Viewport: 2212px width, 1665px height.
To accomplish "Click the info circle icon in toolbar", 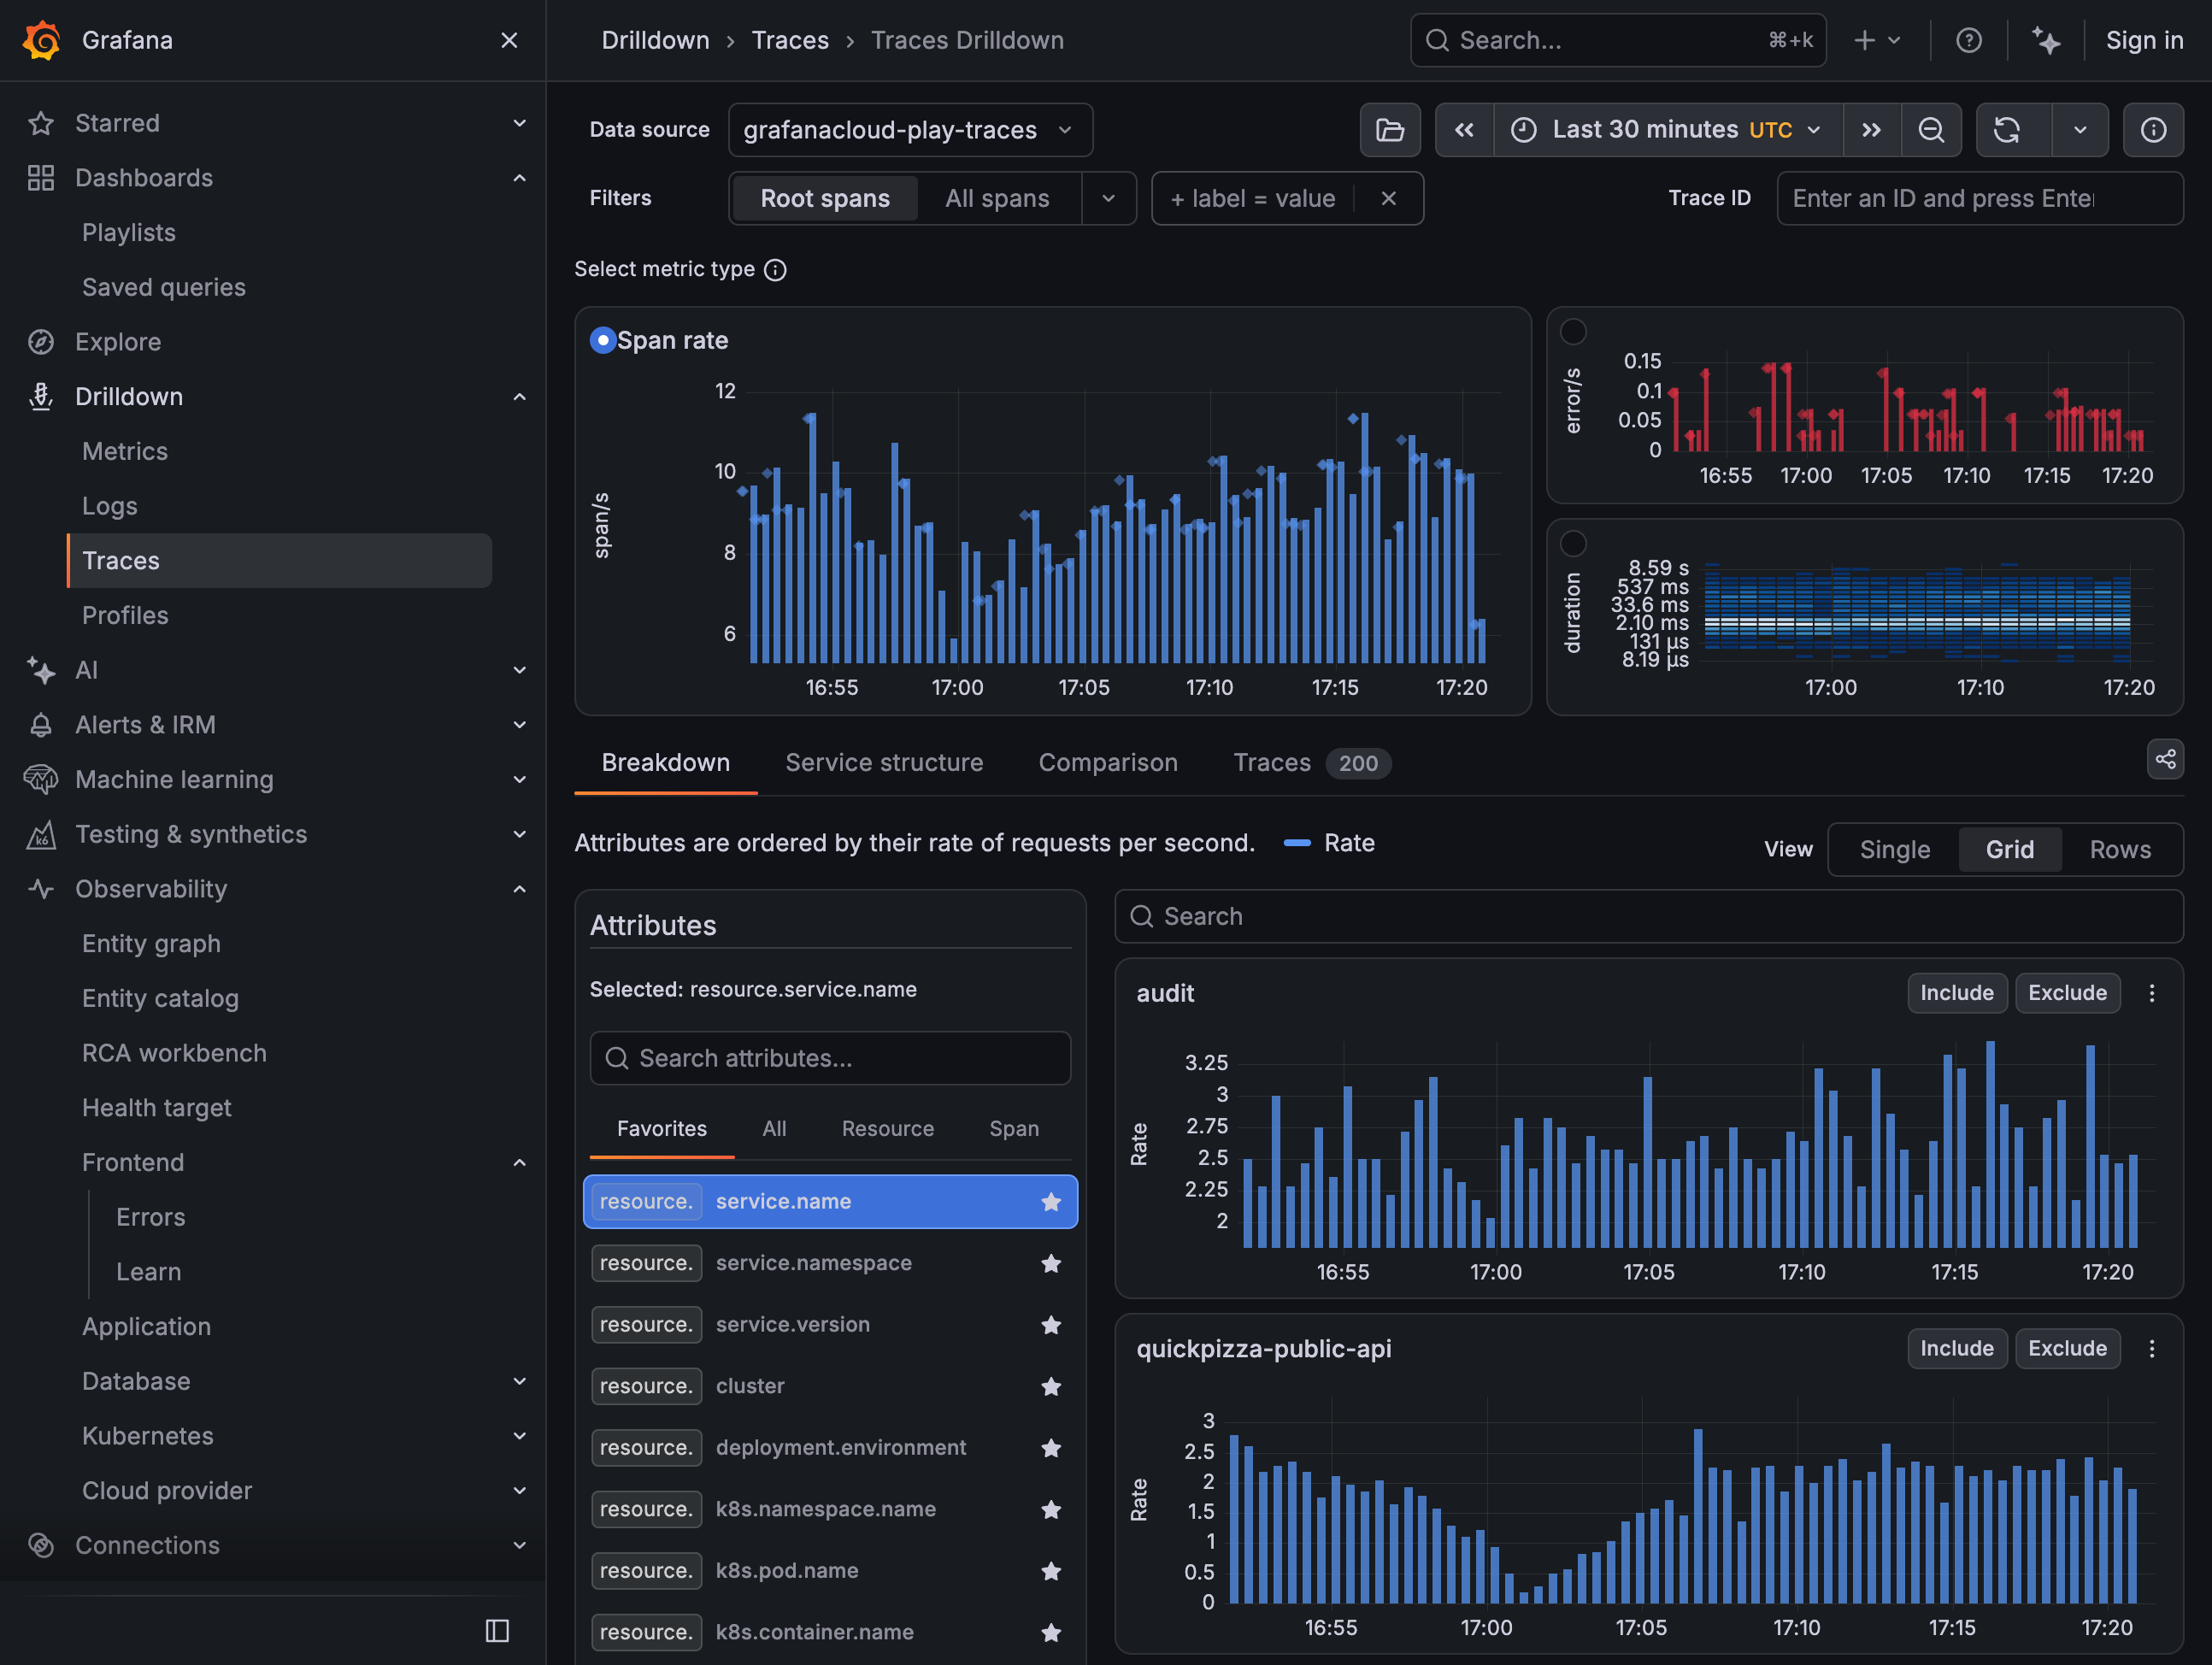I will tap(2153, 130).
